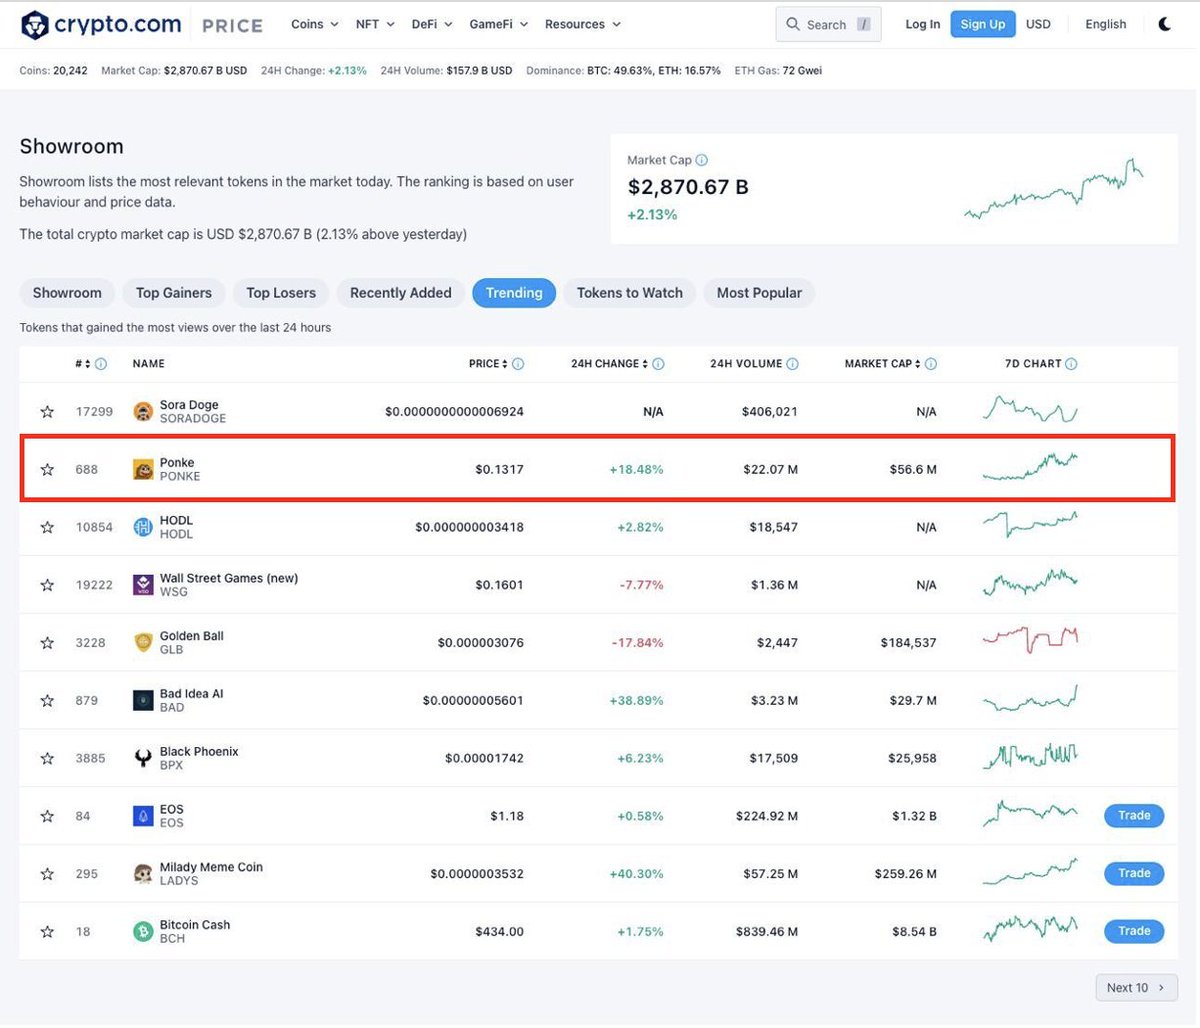The image size is (1200, 1028).
Task: Click the Bad Idea AI coin icon
Action: tap(143, 701)
